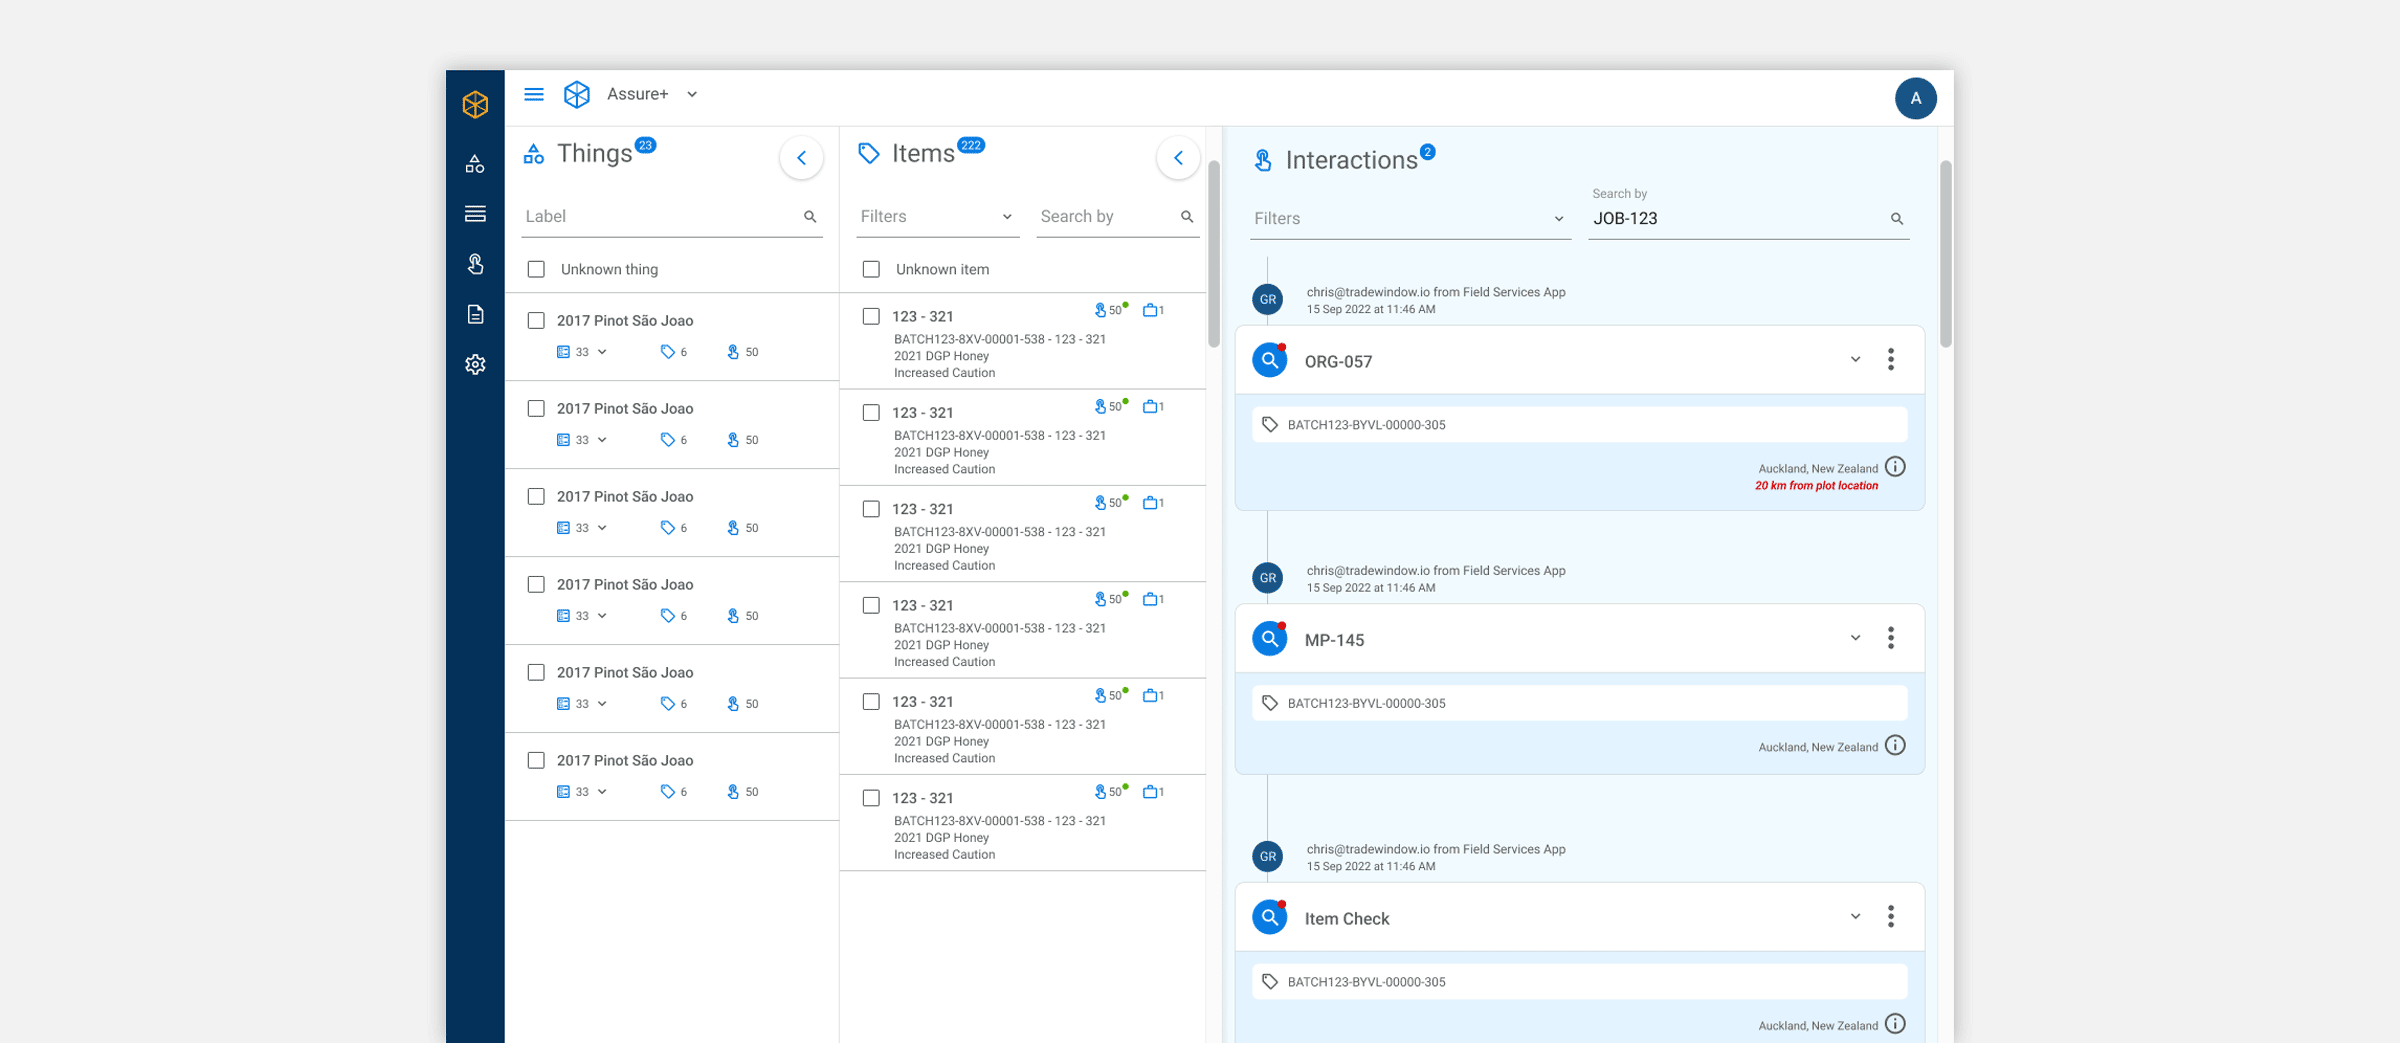Click the Label search field in Things

(660, 217)
